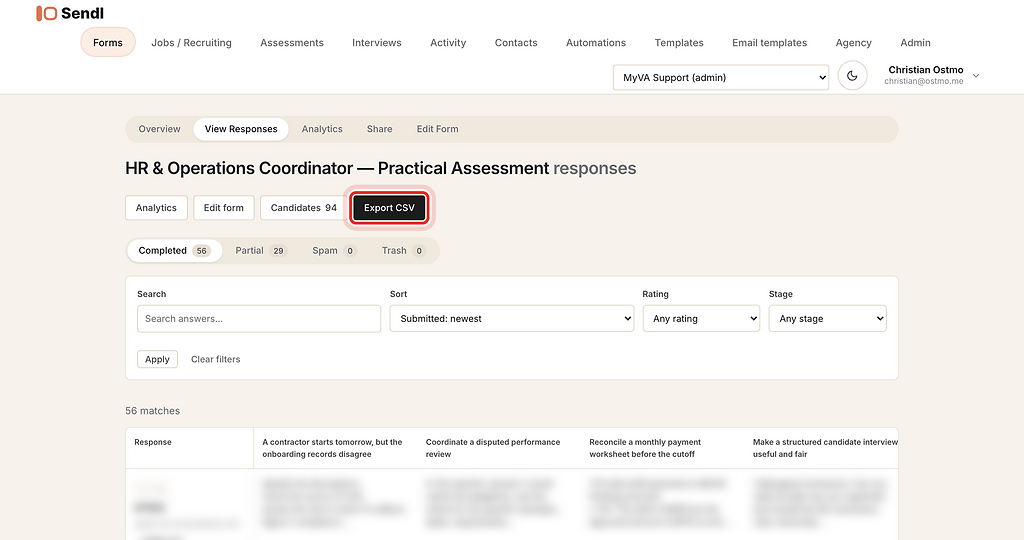Open the Sort dropdown showing Submitted: newest
The image size is (1024, 540).
pyautogui.click(x=511, y=319)
